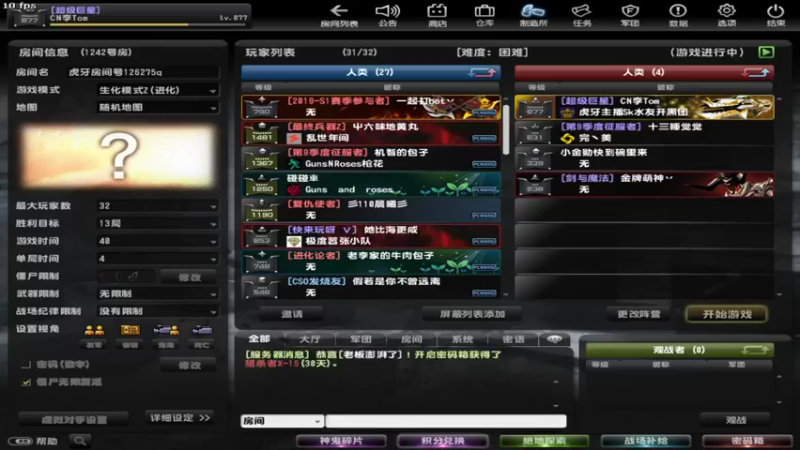Click 修改 button next to 僵尸限制
The height and width of the screenshot is (450, 800).
click(x=189, y=277)
